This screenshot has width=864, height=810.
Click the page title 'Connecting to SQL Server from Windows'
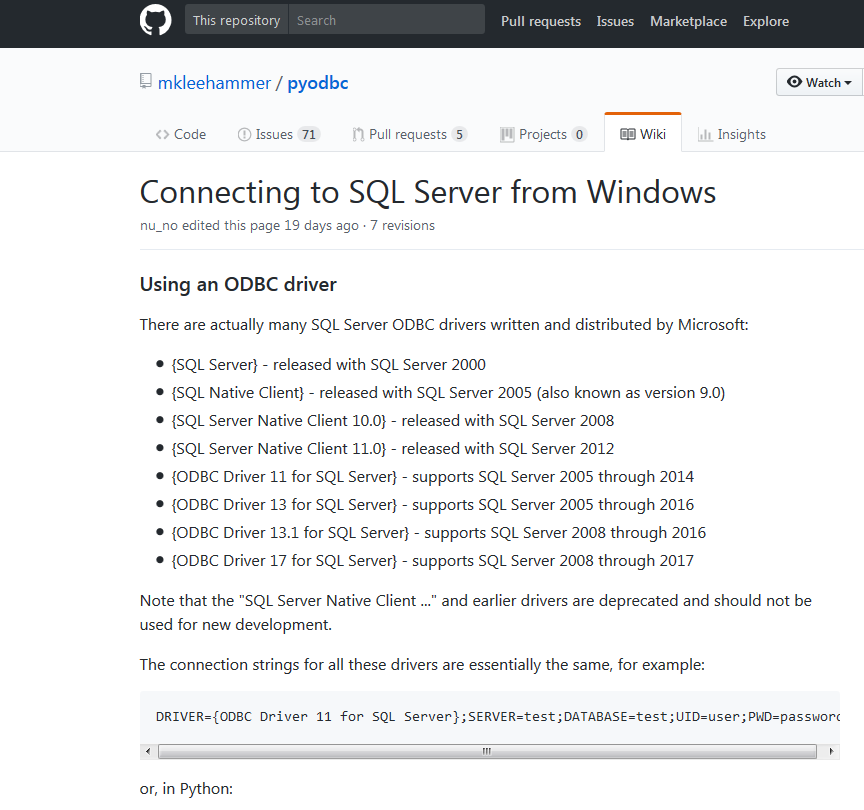[x=428, y=192]
